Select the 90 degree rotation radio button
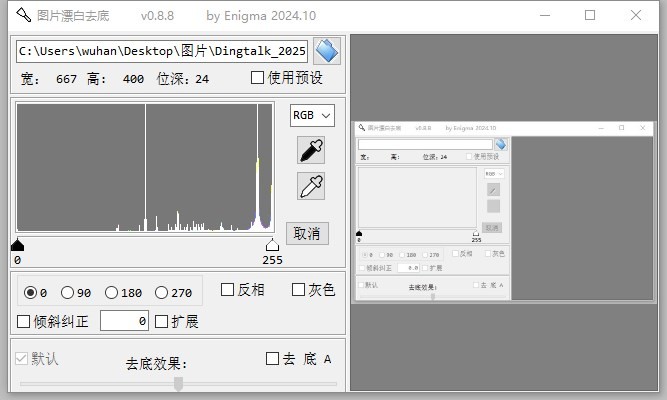The image size is (667, 400). (x=67, y=293)
